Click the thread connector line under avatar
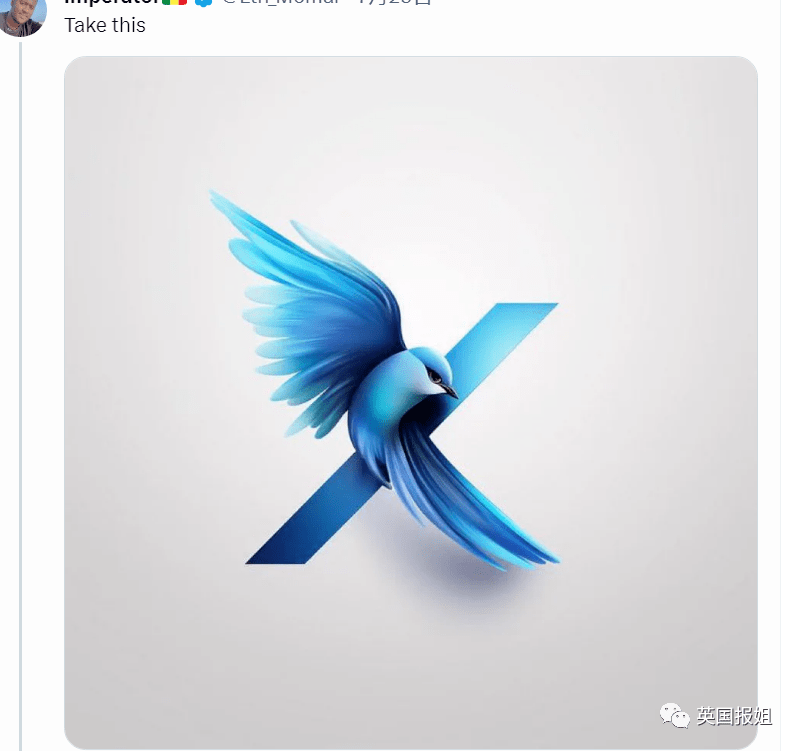 [x=20, y=397]
